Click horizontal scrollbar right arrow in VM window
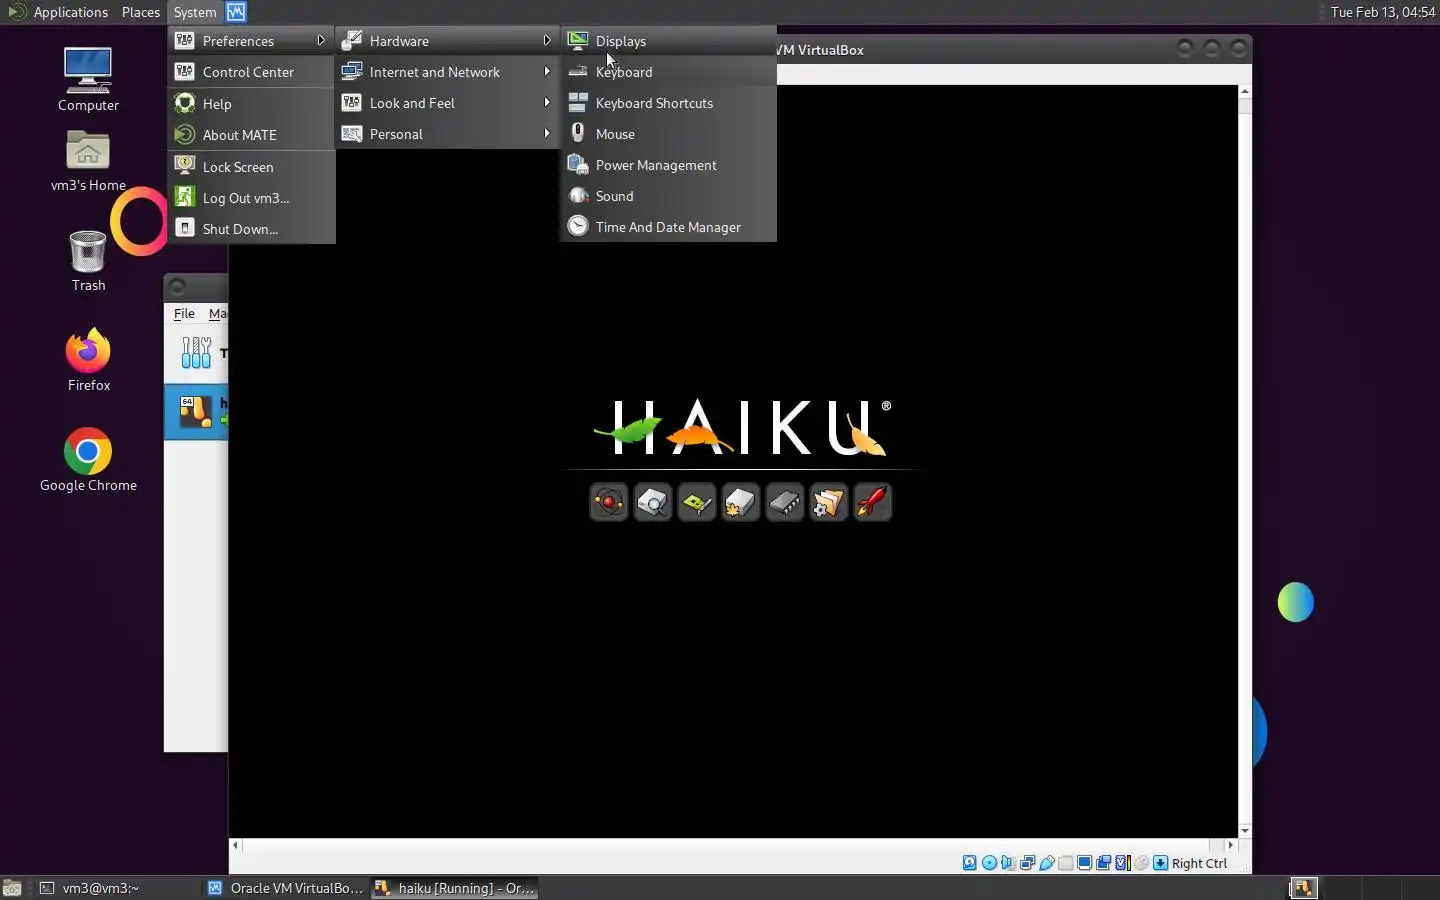 point(1231,845)
